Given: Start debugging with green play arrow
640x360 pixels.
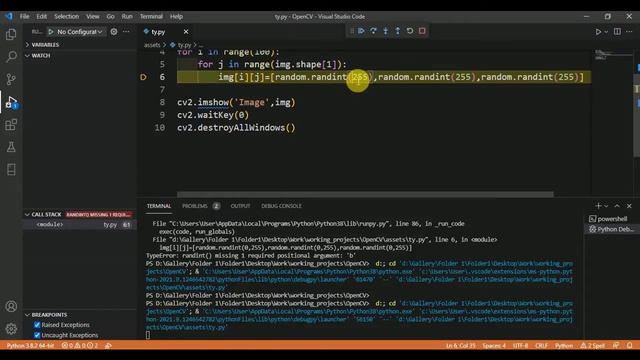Looking at the screenshot, I should point(51,31).
